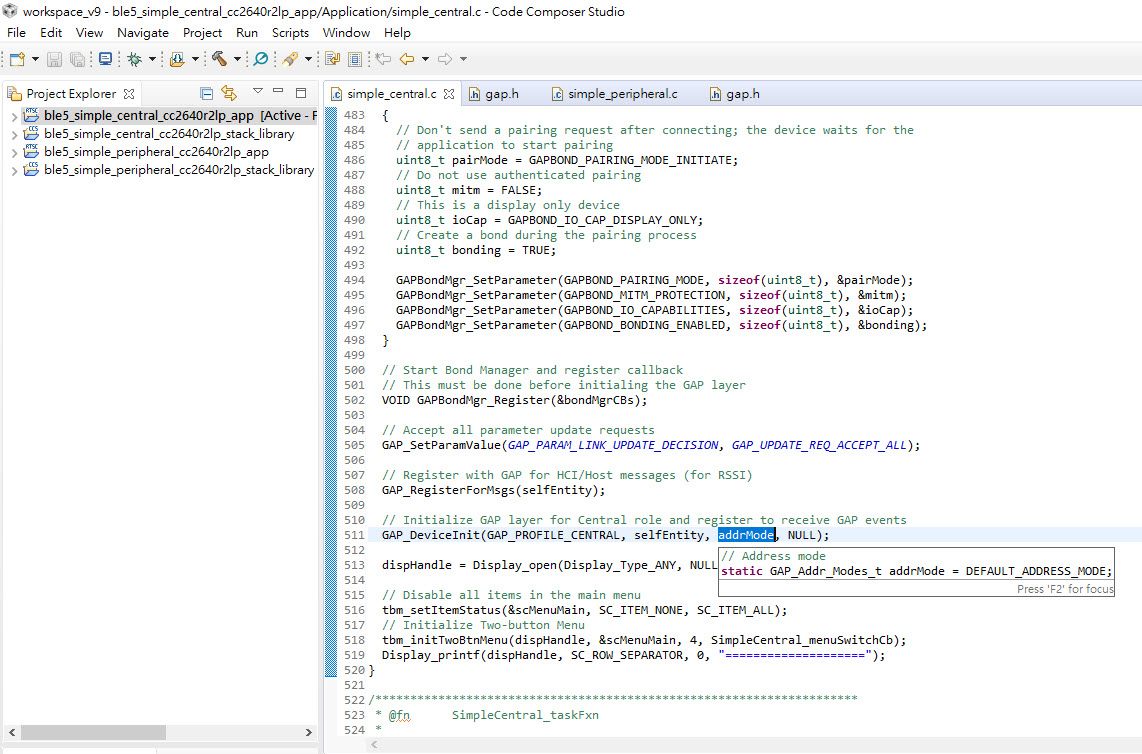Expand the ble5_simple_peripheral_cc2640r2lp_app project
This screenshot has width=1142, height=754.
pos(13,153)
